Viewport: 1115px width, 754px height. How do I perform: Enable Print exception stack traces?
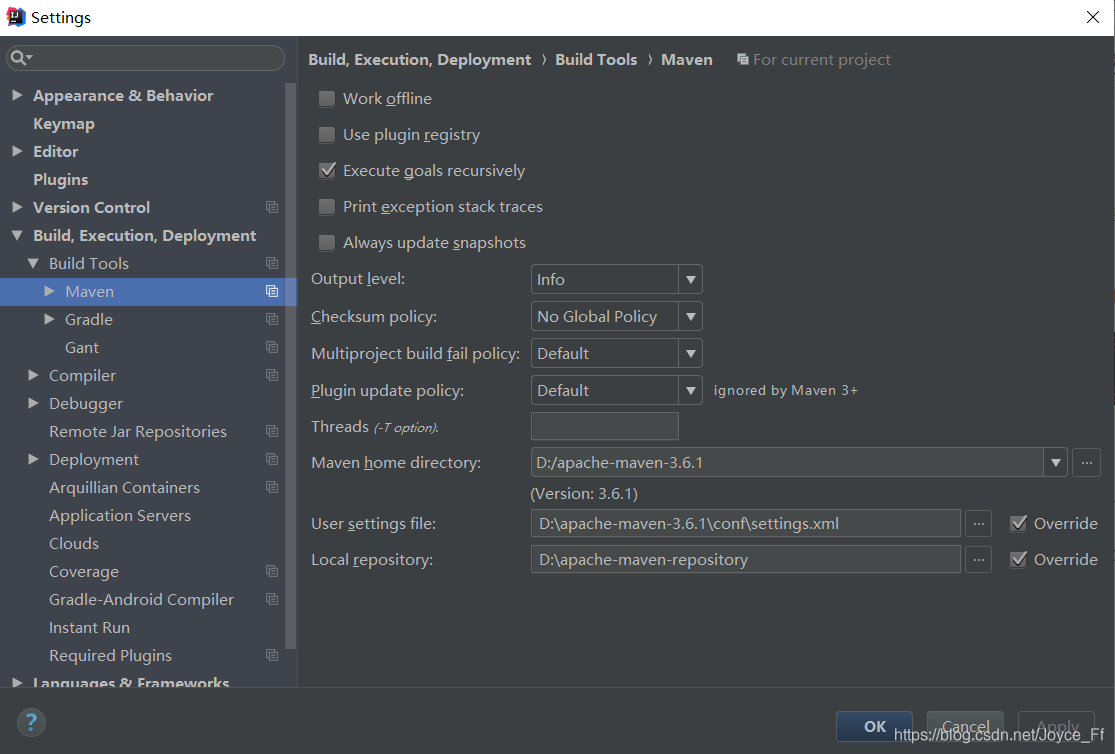point(326,206)
